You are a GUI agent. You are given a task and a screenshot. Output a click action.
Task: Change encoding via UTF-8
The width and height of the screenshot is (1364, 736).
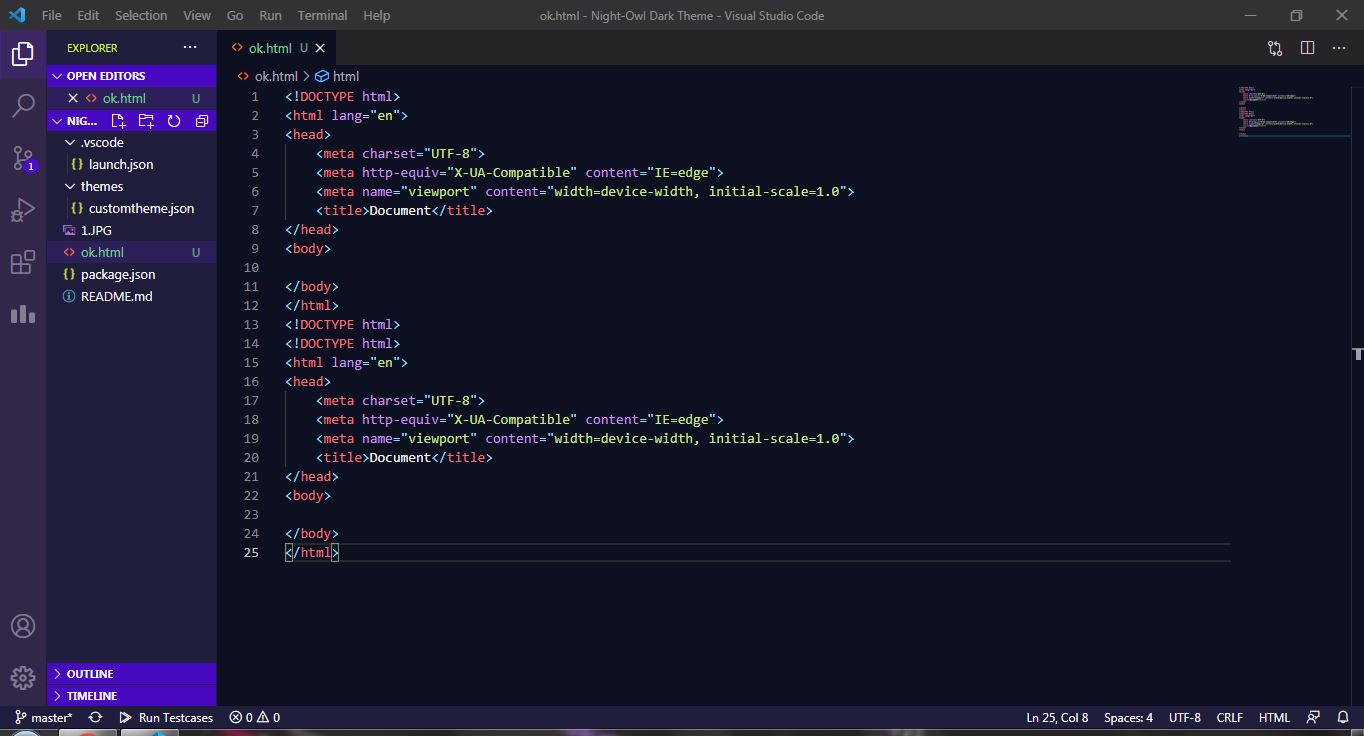tap(1185, 717)
